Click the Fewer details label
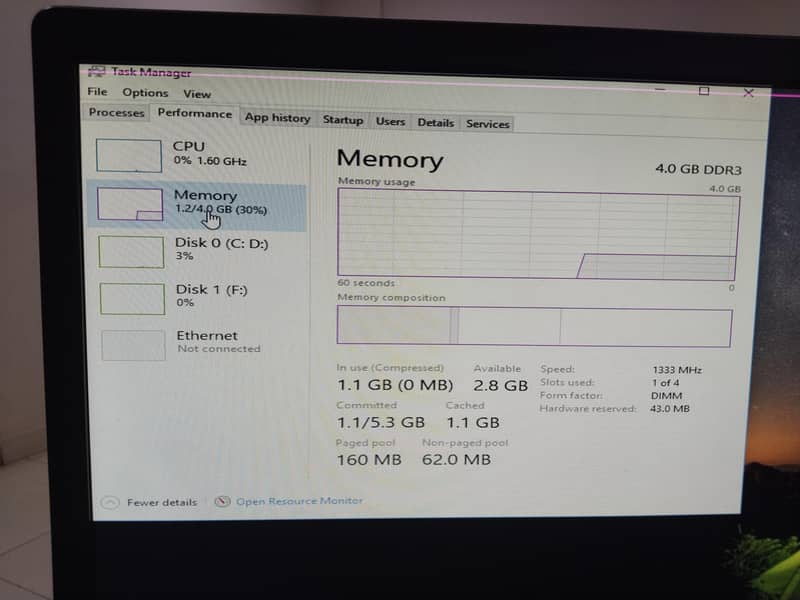Image resolution: width=800 pixels, height=600 pixels. (x=162, y=503)
